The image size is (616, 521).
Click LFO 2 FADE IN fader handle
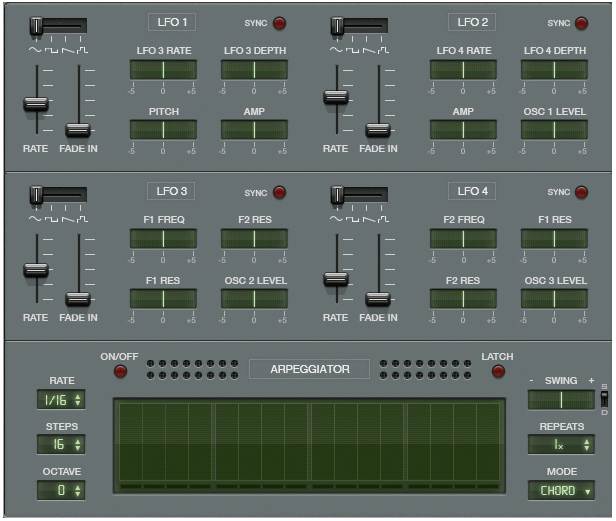378,130
